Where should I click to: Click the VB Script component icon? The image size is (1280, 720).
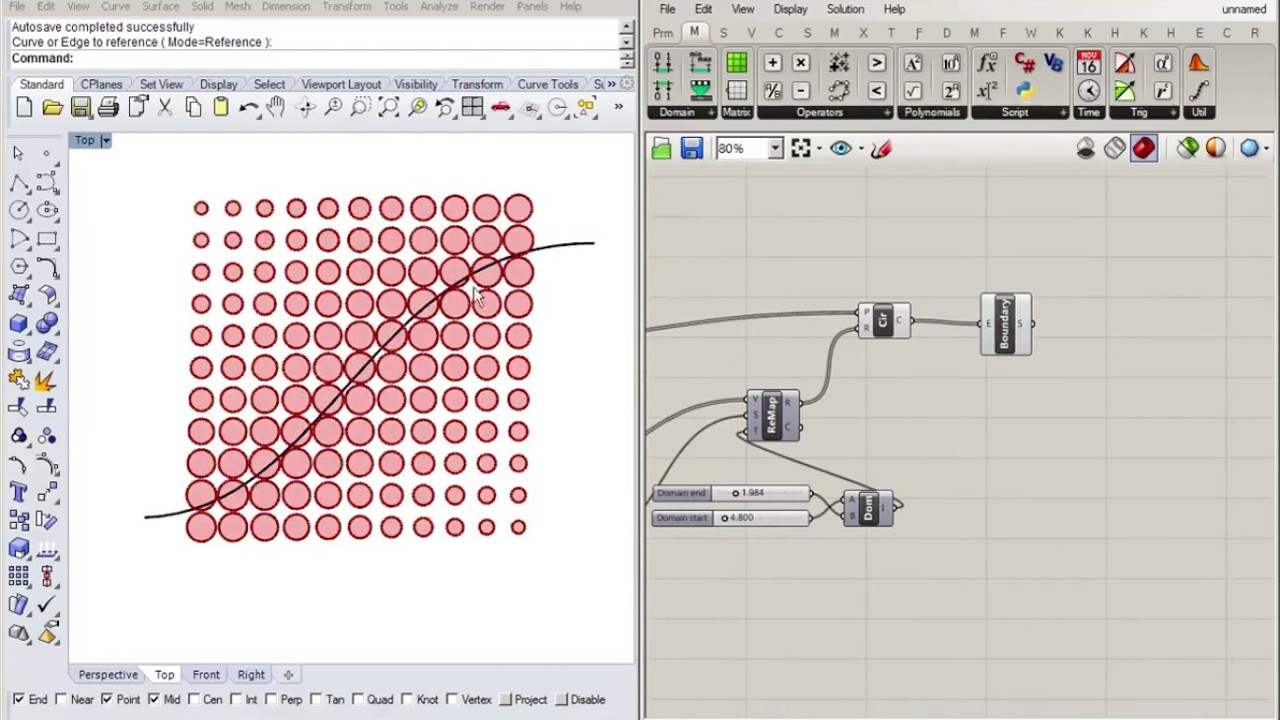click(1053, 64)
